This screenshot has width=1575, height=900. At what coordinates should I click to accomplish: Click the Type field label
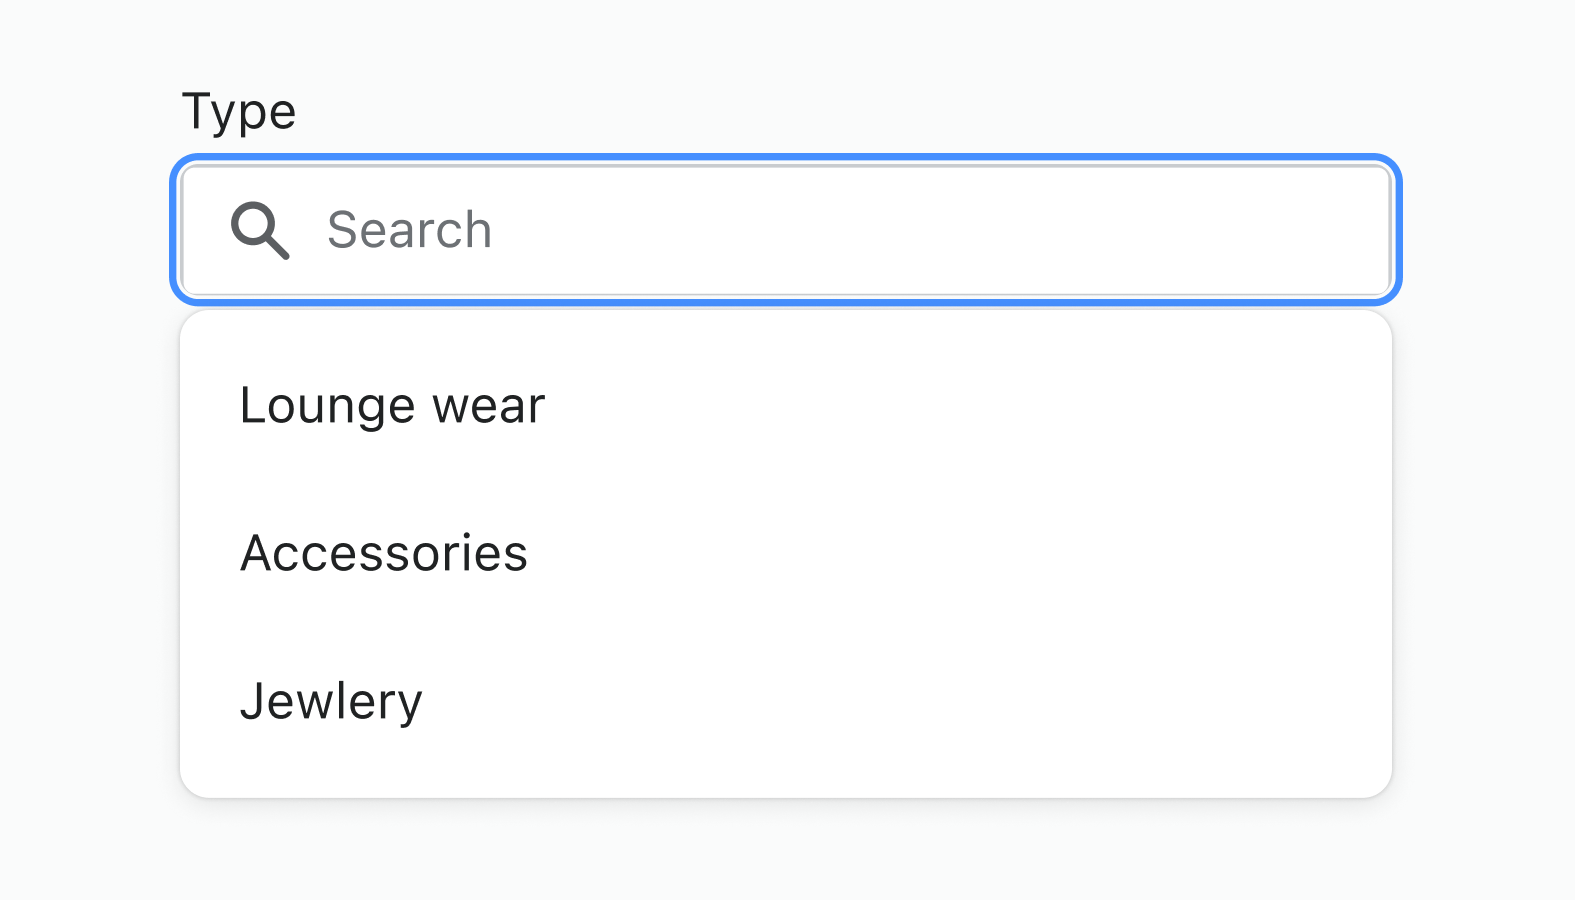tap(239, 111)
